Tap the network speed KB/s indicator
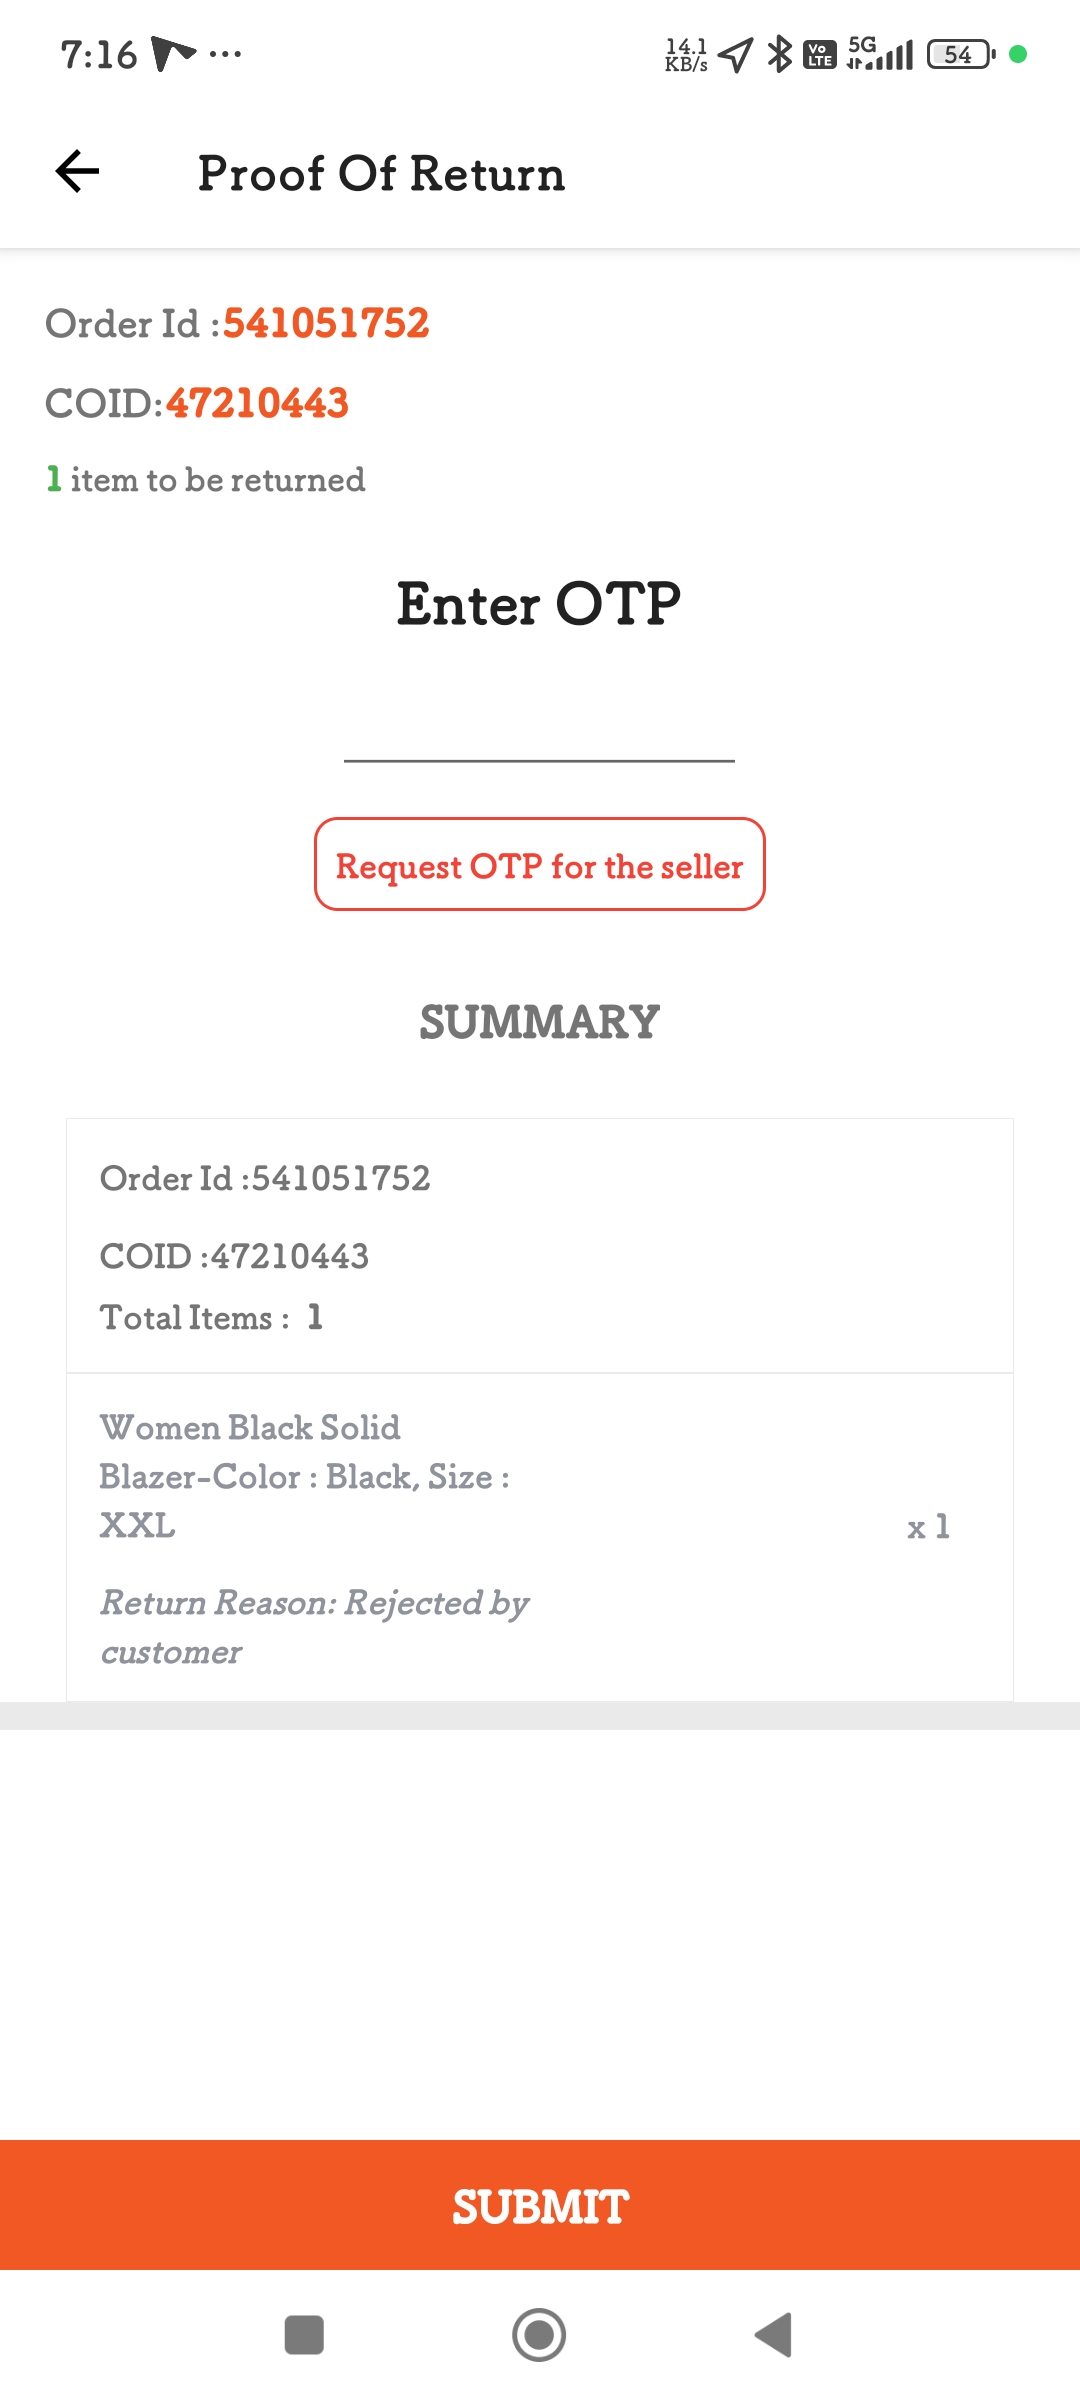The width and height of the screenshot is (1080, 2400). tap(686, 55)
